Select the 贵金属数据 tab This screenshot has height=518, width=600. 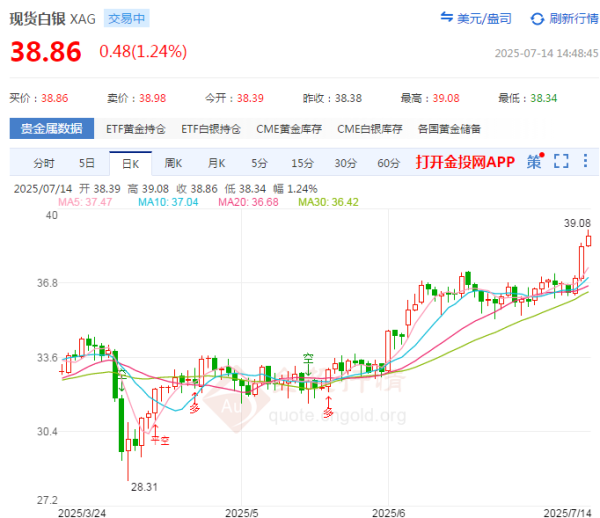(x=52, y=129)
